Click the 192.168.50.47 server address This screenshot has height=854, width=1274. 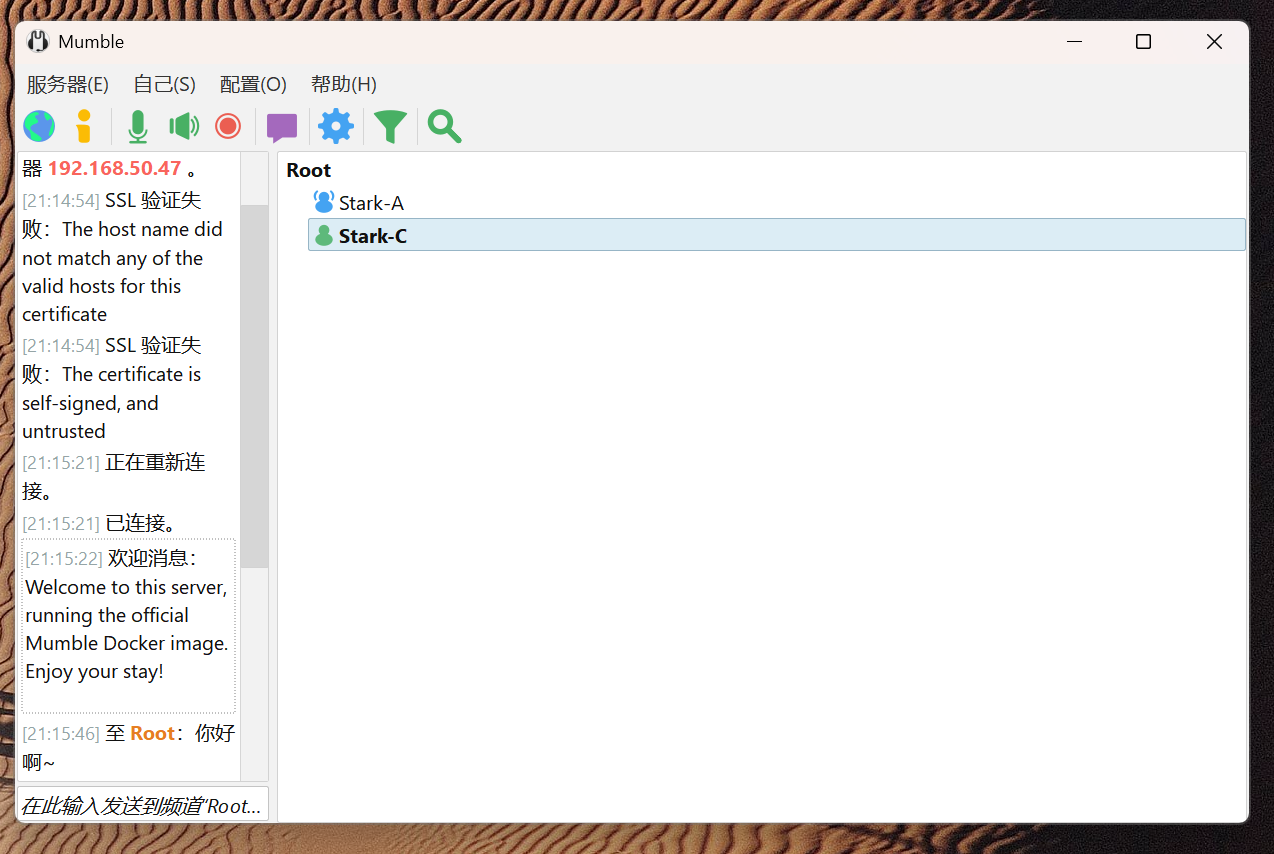(115, 168)
